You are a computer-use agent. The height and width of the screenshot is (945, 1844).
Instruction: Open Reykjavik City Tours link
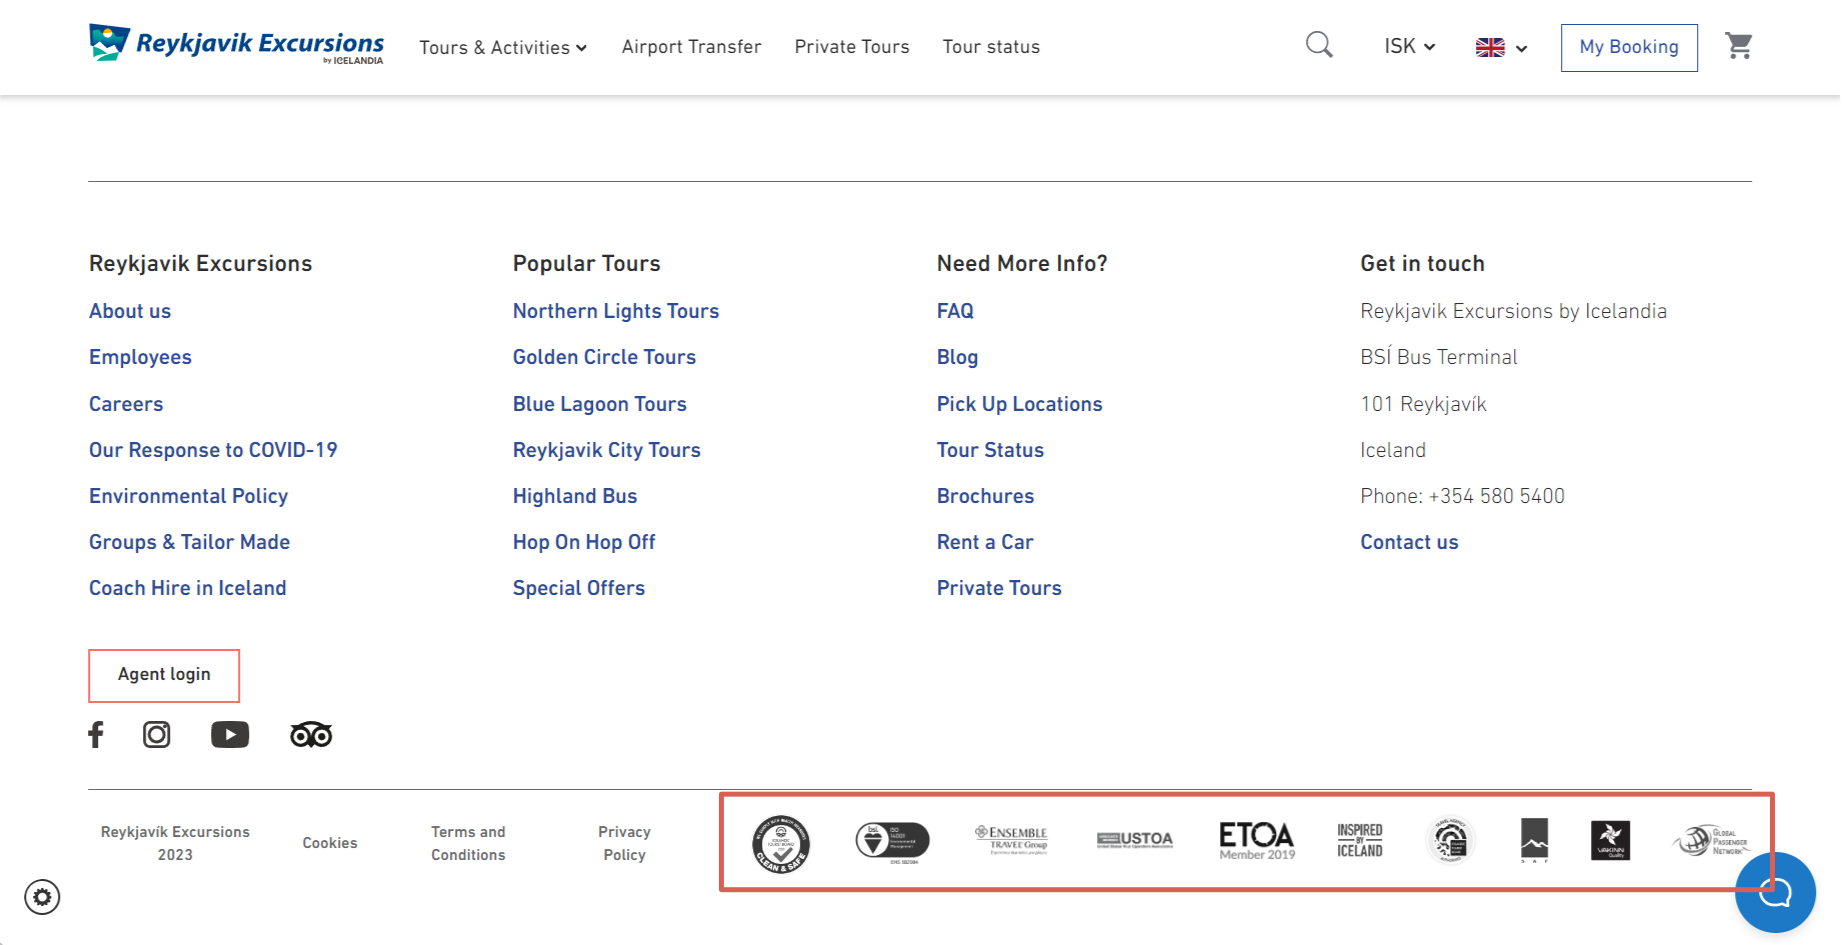click(606, 450)
